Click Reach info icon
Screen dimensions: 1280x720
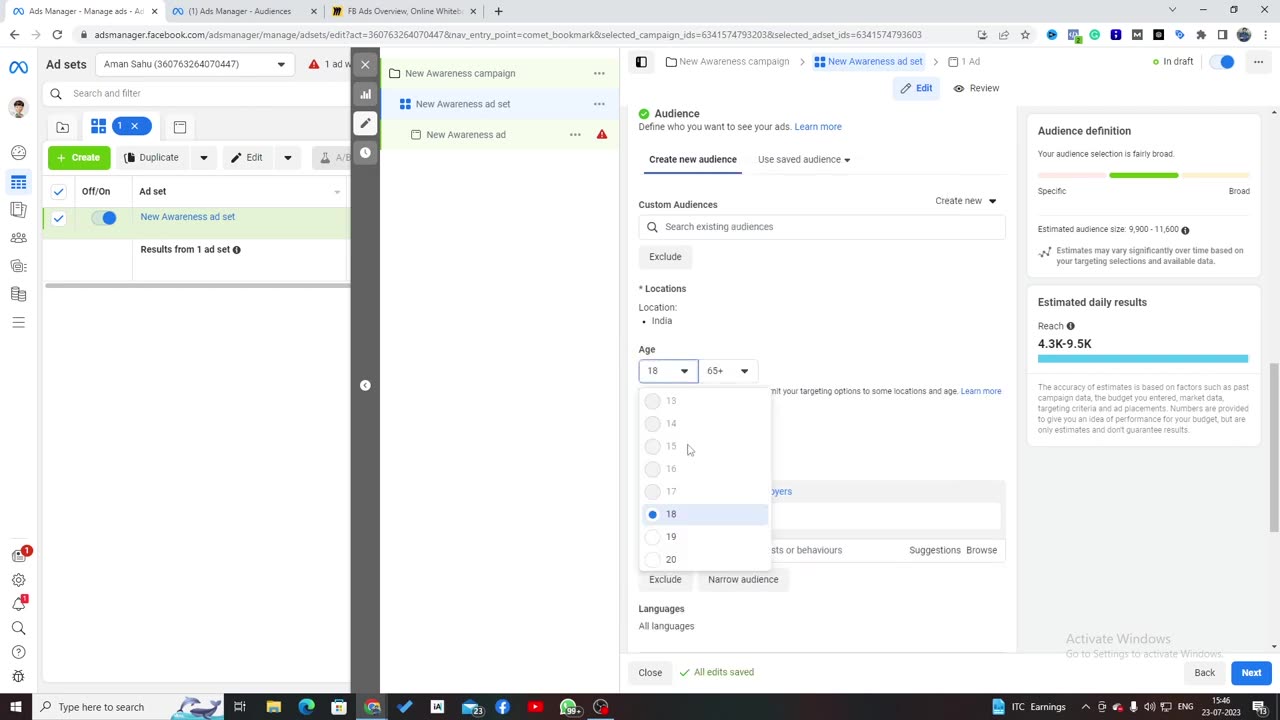(1070, 326)
